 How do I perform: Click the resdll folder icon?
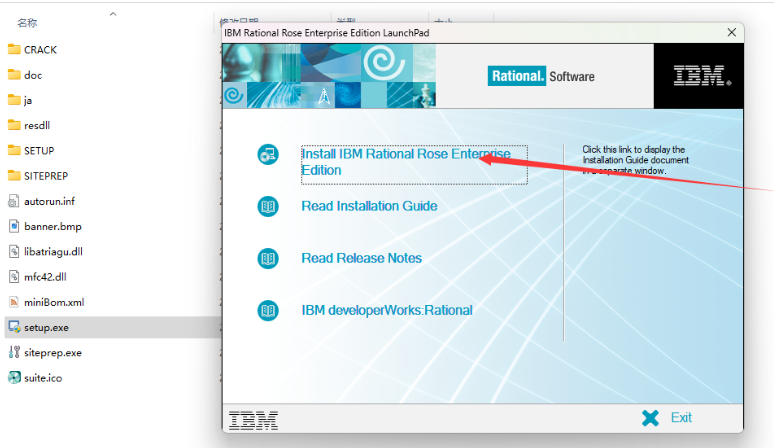[14, 125]
